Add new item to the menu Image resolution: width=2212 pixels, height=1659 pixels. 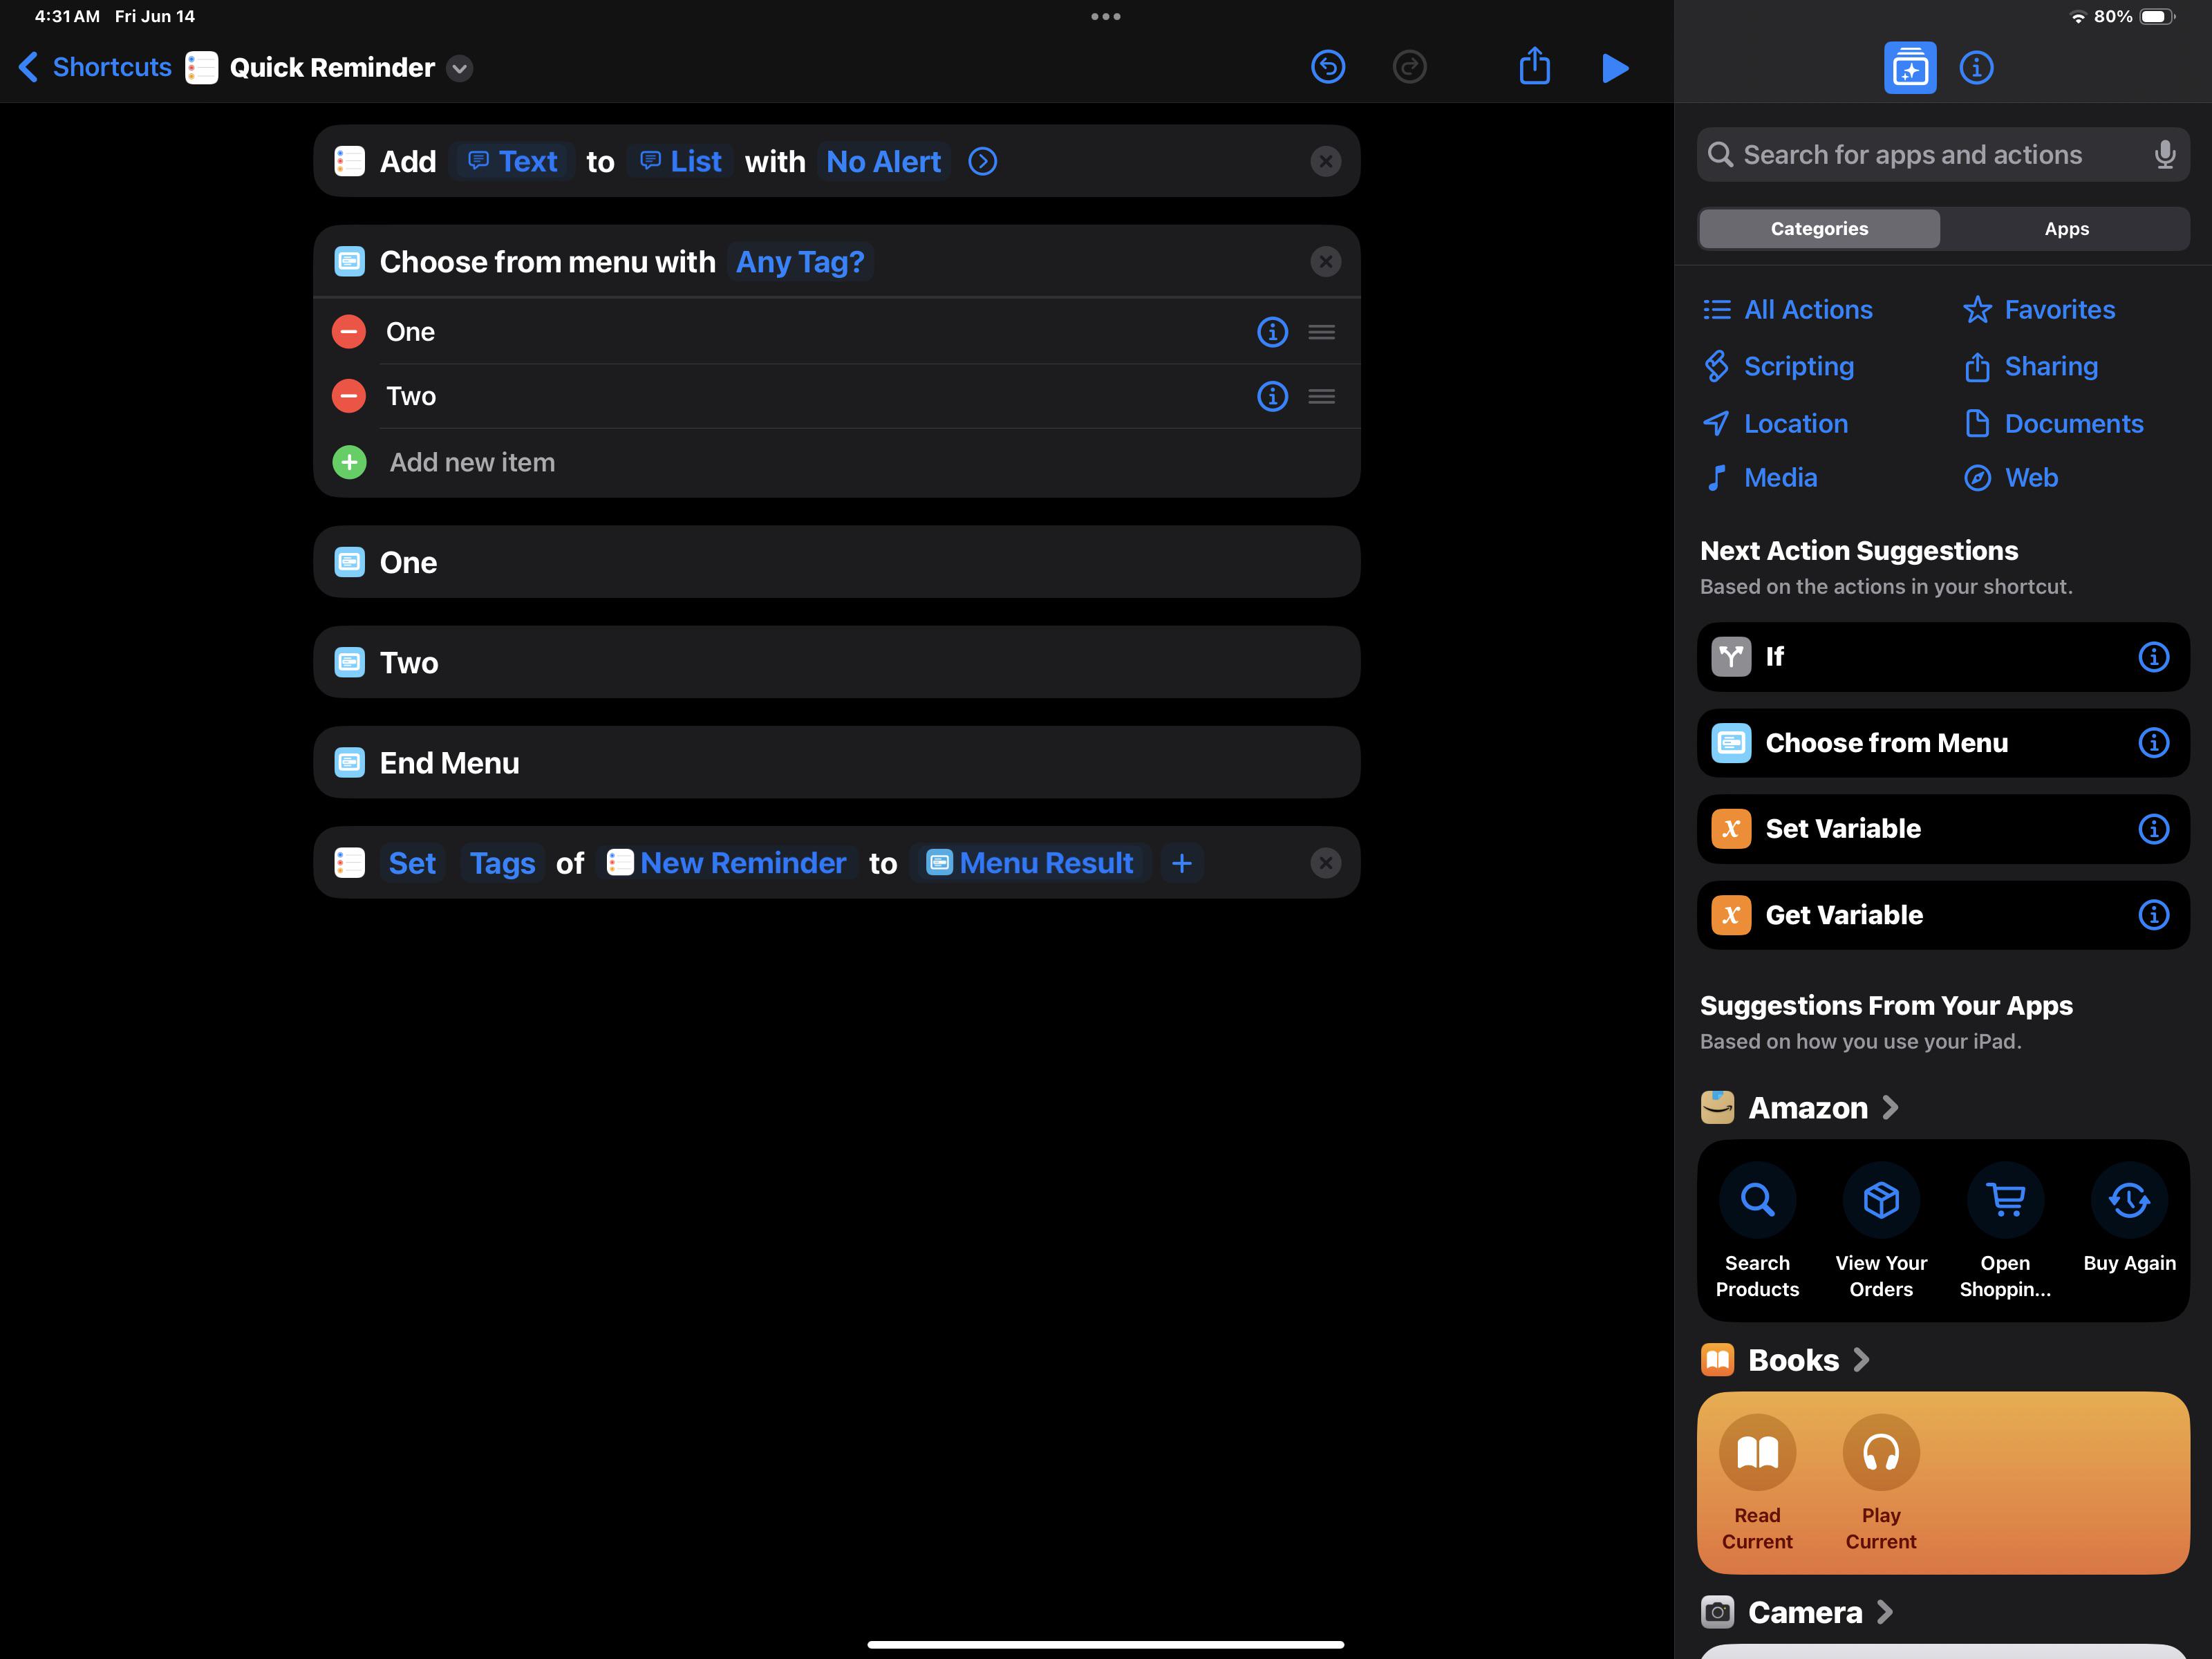coord(472,462)
